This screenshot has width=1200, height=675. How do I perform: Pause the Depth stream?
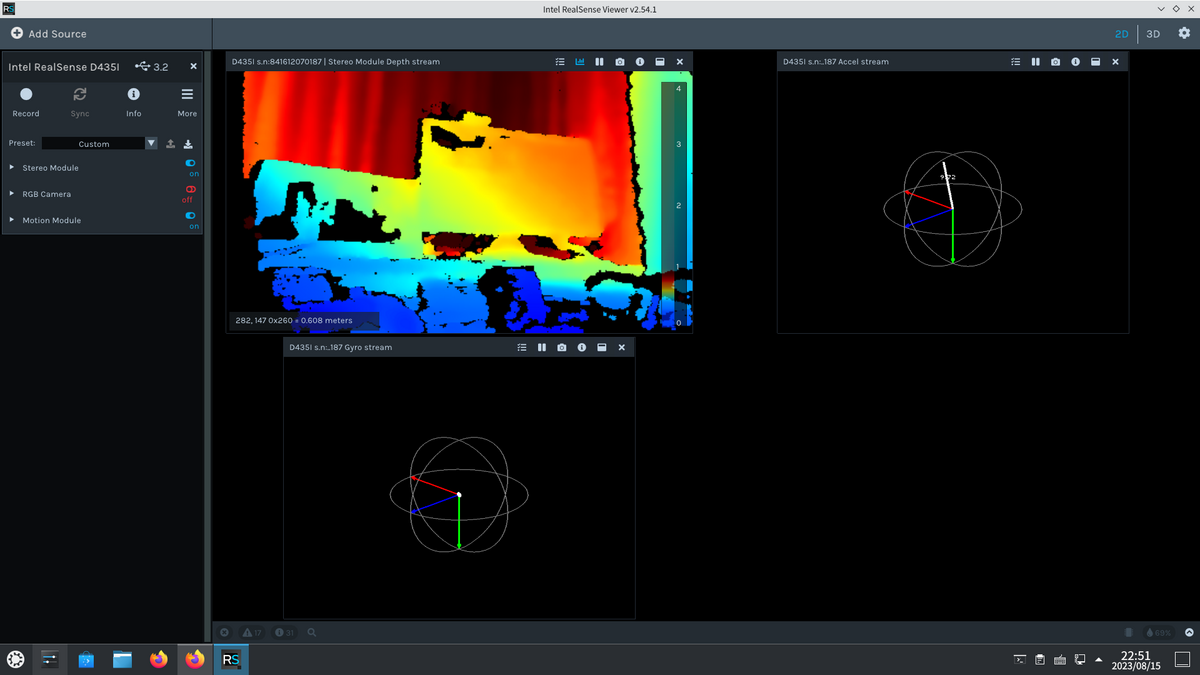click(x=599, y=62)
